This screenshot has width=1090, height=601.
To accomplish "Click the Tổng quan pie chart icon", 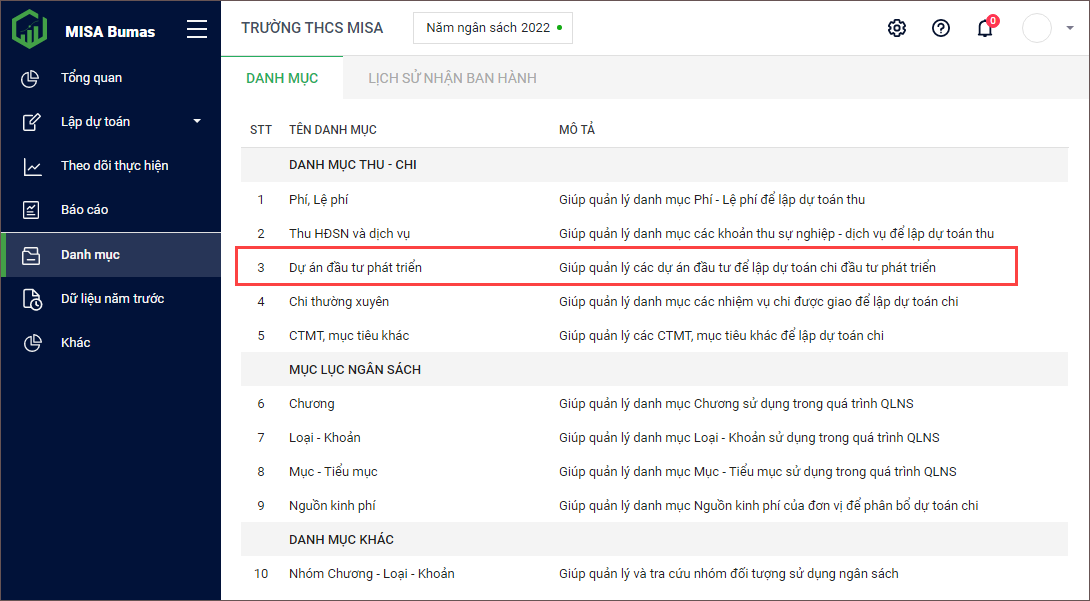I will [31, 78].
